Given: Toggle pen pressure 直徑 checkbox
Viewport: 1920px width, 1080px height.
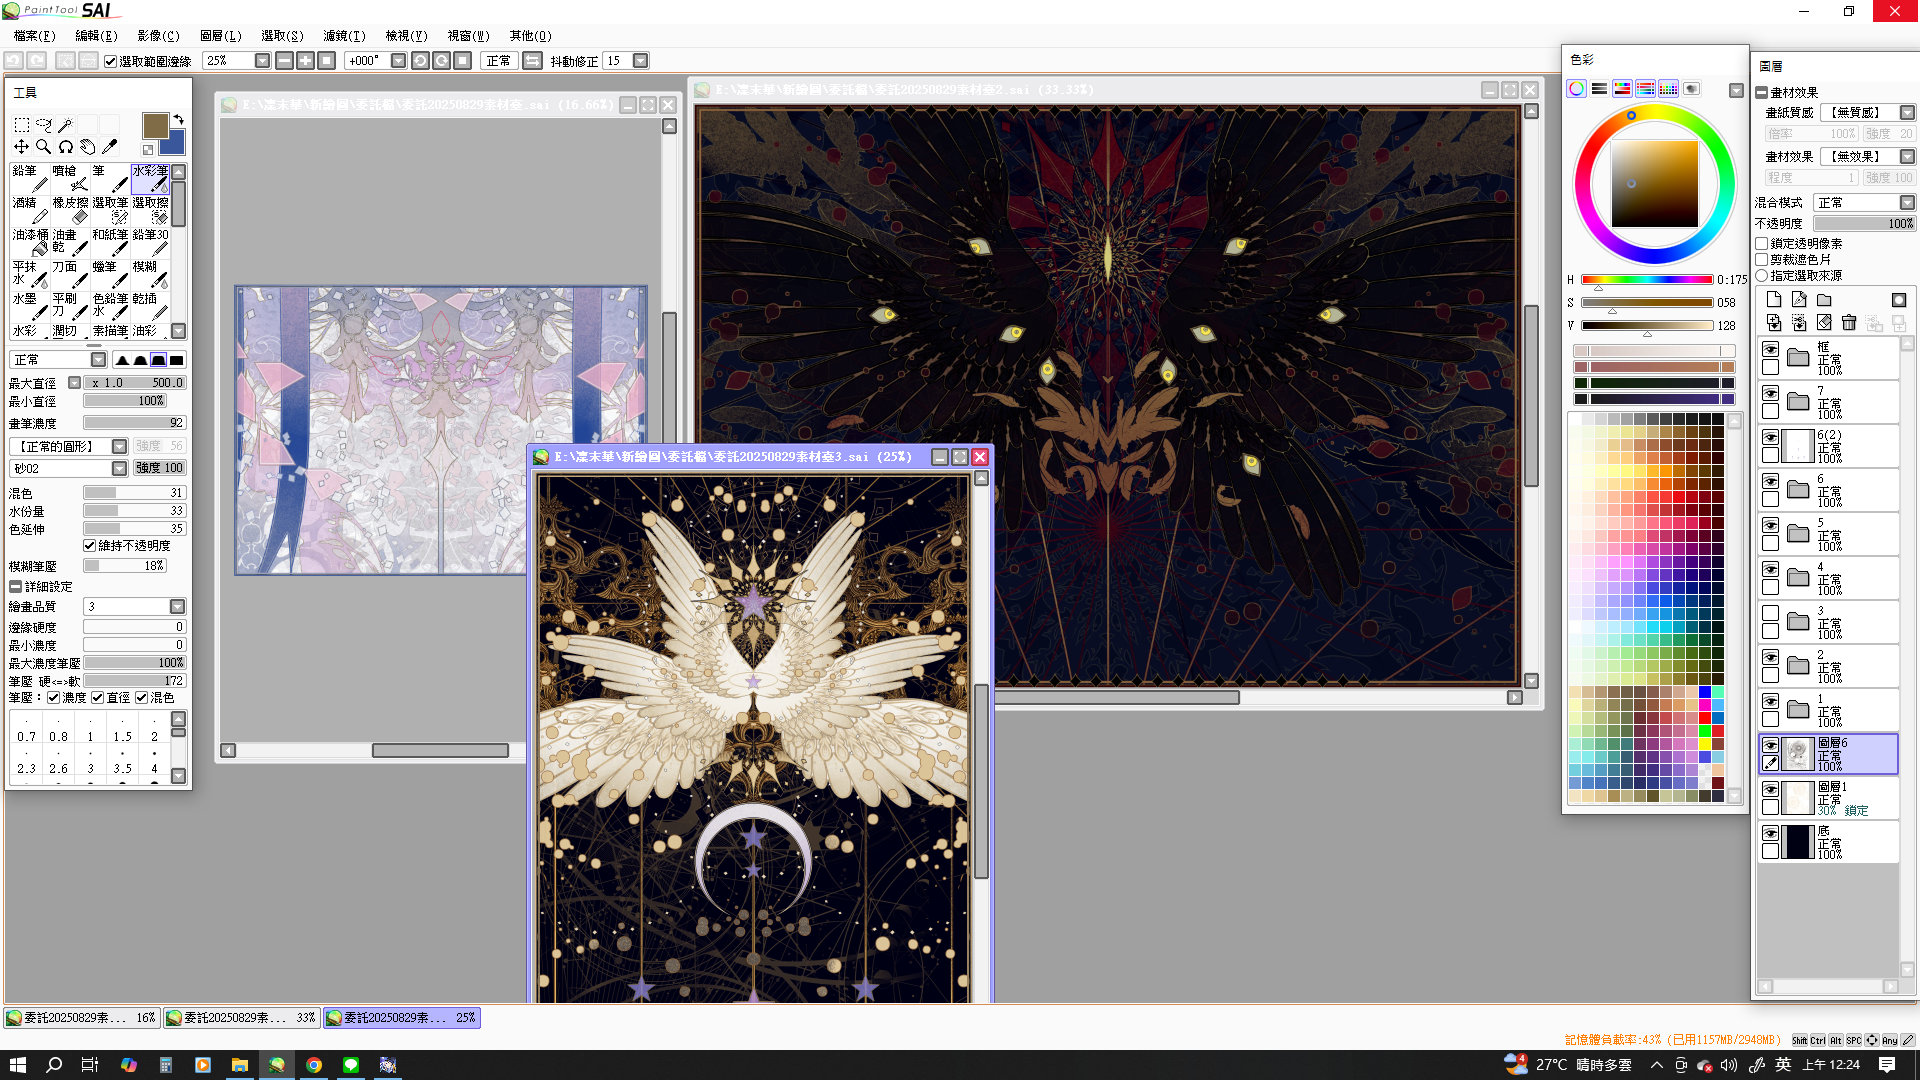Looking at the screenshot, I should 97,698.
